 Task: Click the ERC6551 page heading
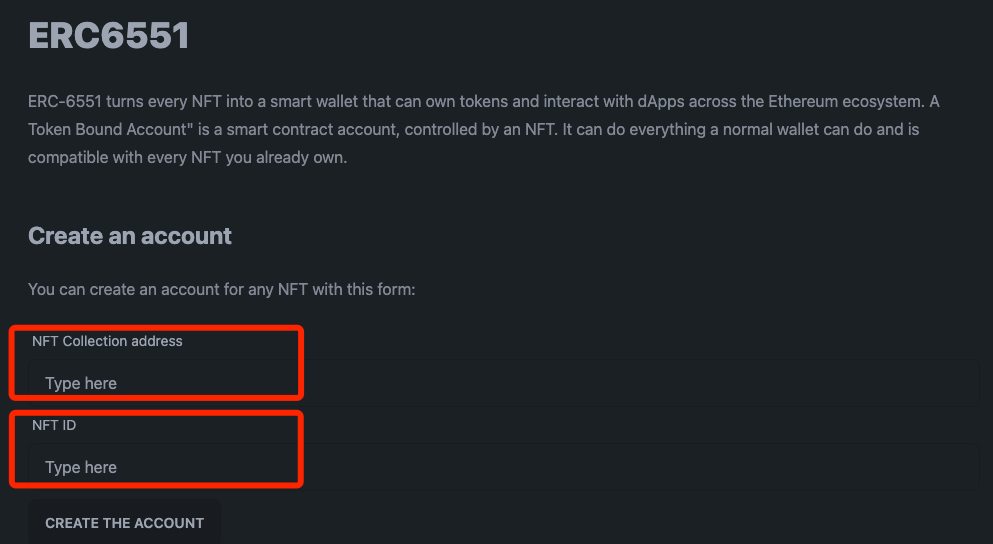pos(108,36)
